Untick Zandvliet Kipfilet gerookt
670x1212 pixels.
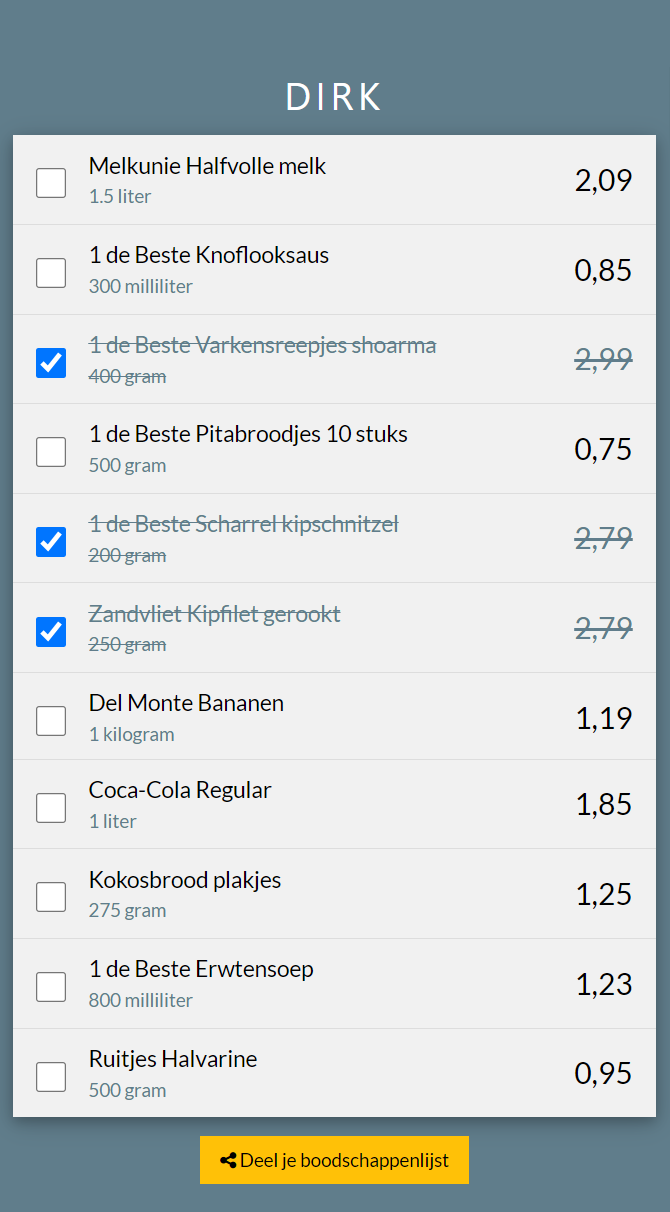click(51, 631)
